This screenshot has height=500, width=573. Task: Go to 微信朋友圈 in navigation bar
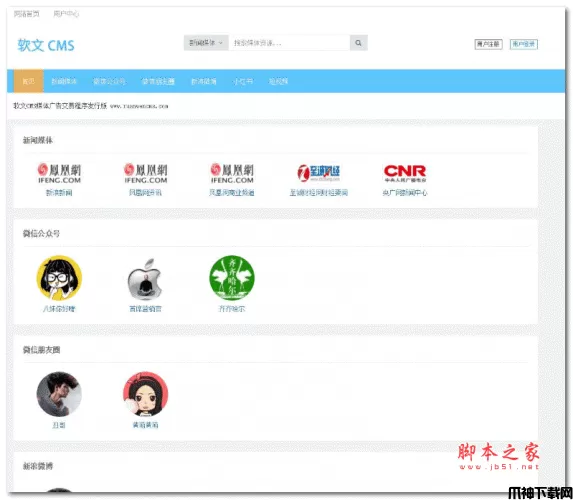point(158,81)
